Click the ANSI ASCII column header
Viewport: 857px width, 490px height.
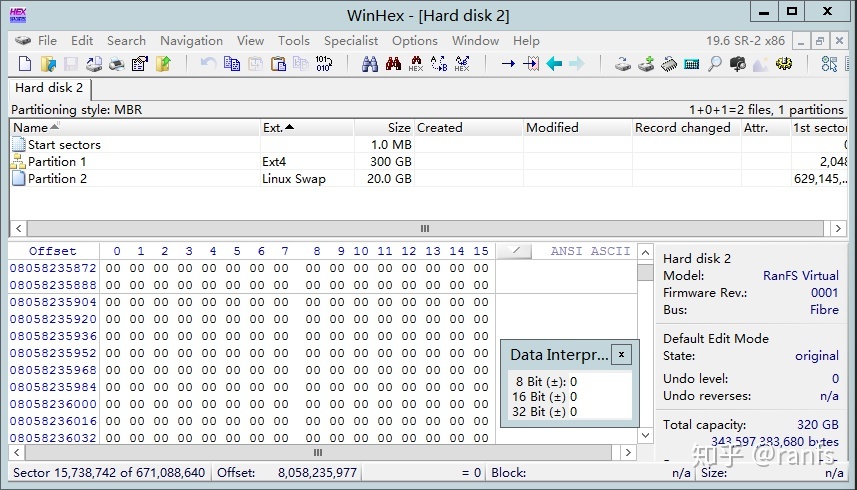(590, 251)
